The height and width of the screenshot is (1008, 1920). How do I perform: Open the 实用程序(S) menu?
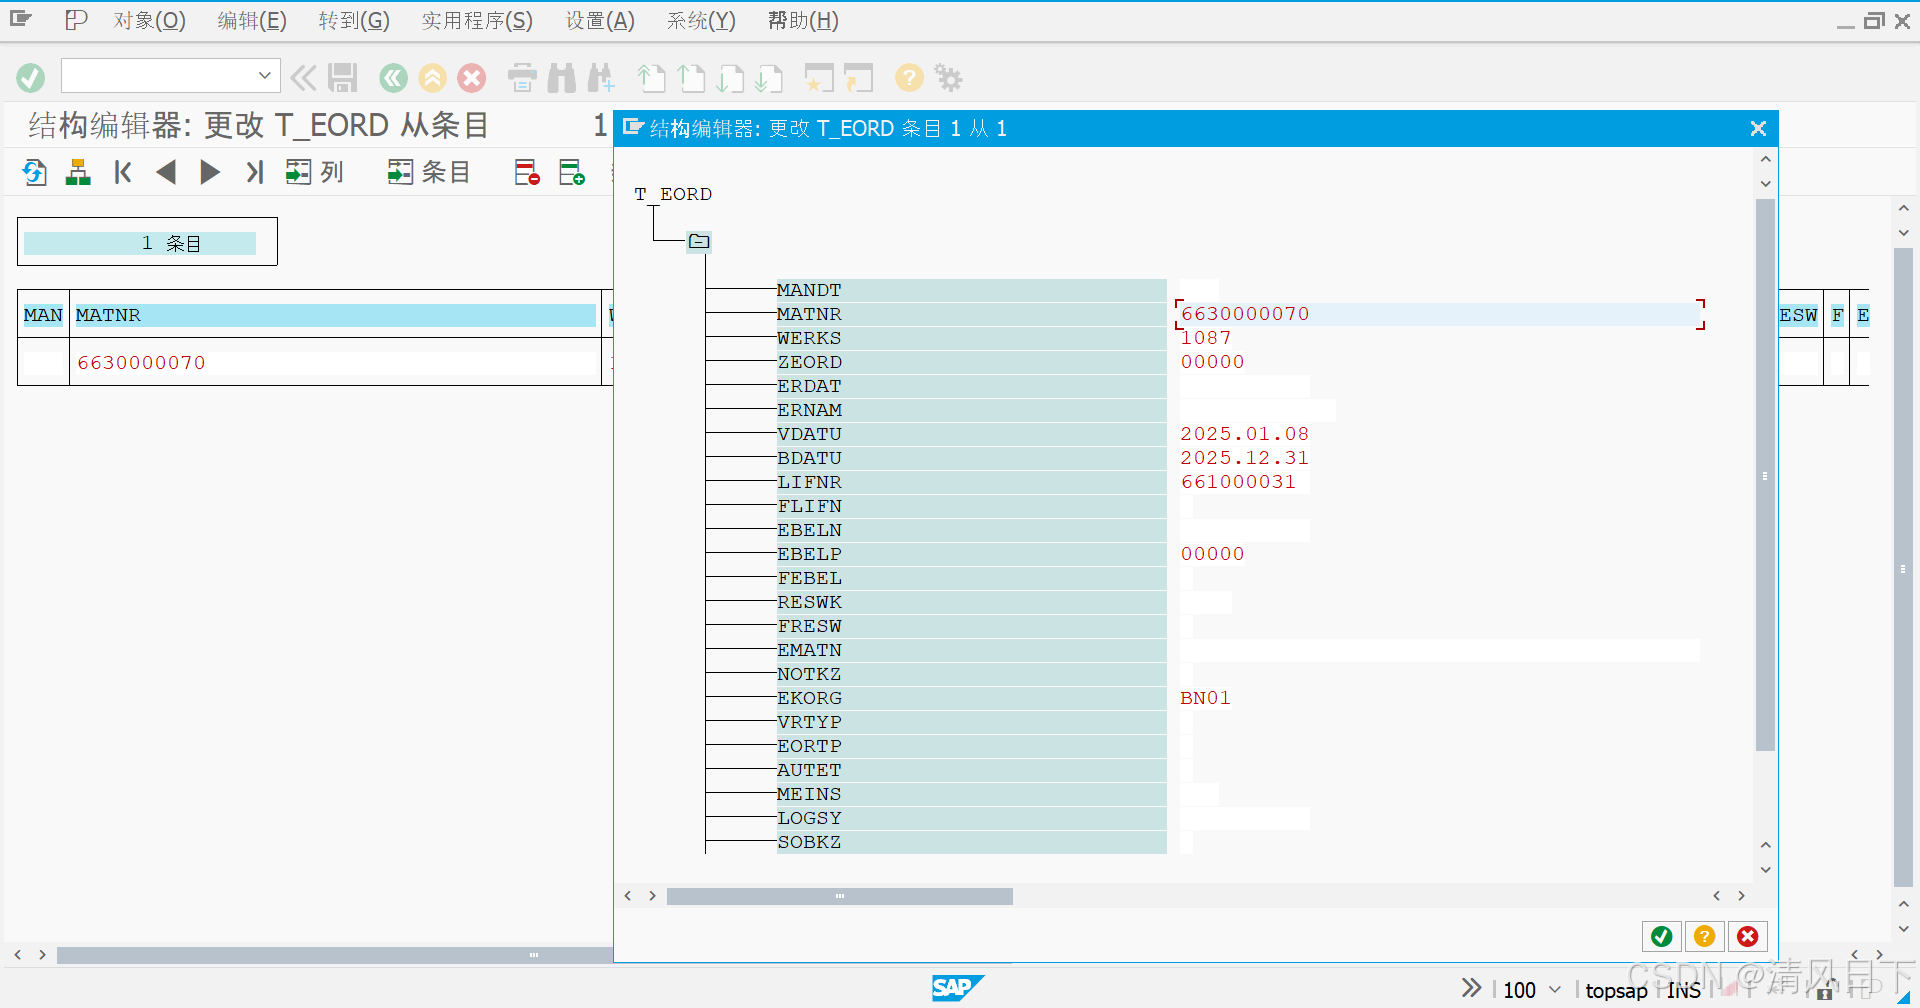477,20
